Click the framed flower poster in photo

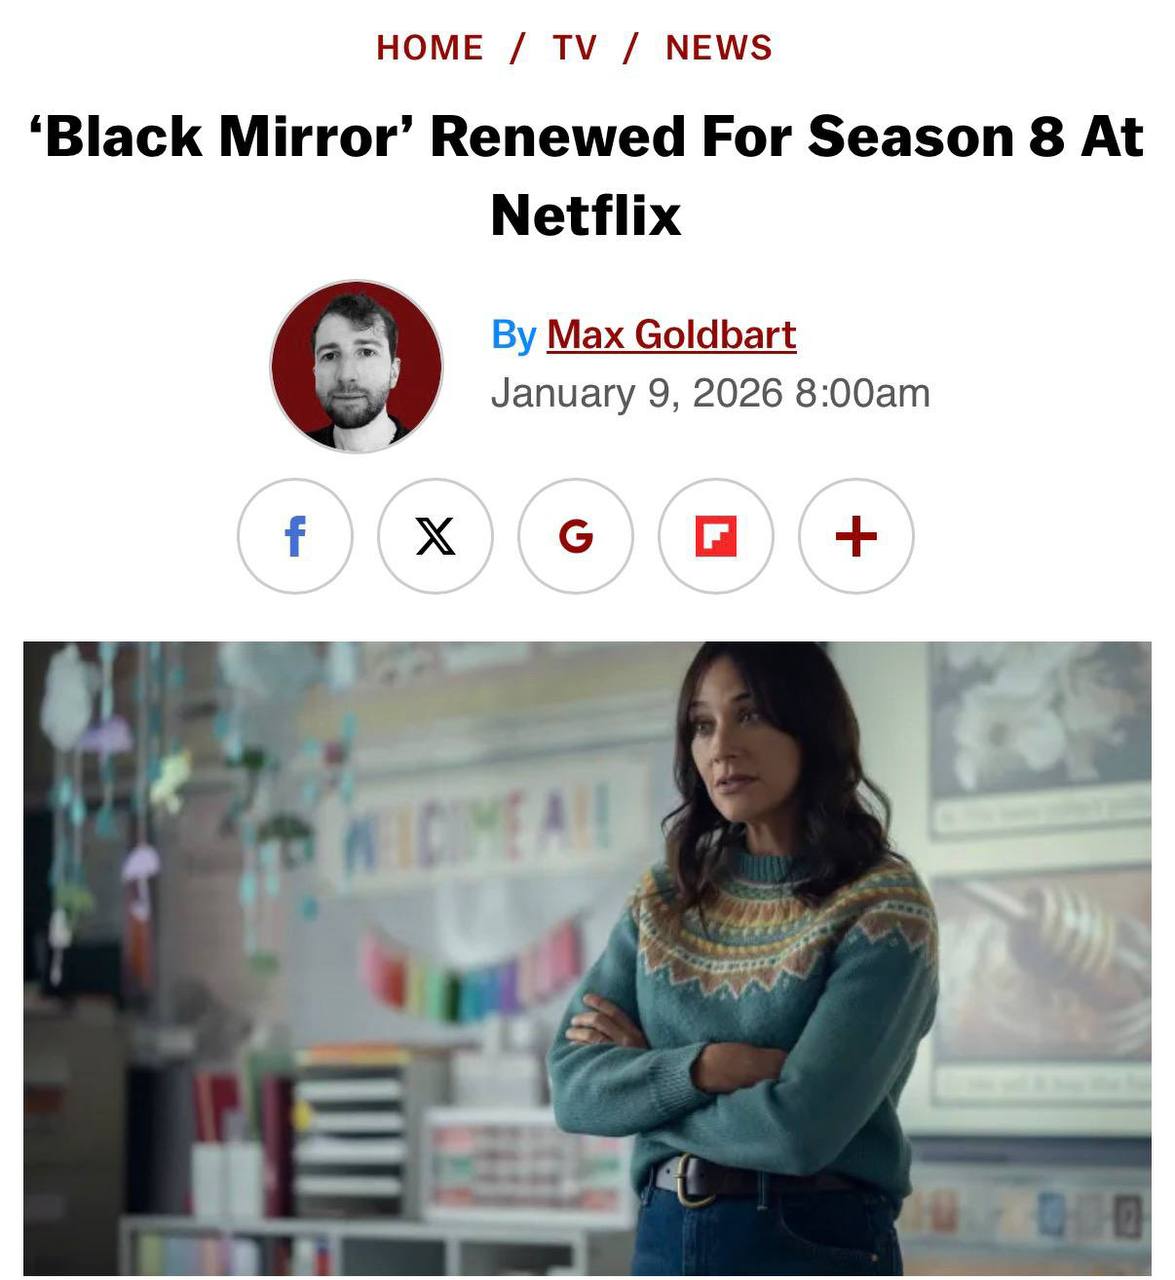[1040, 738]
